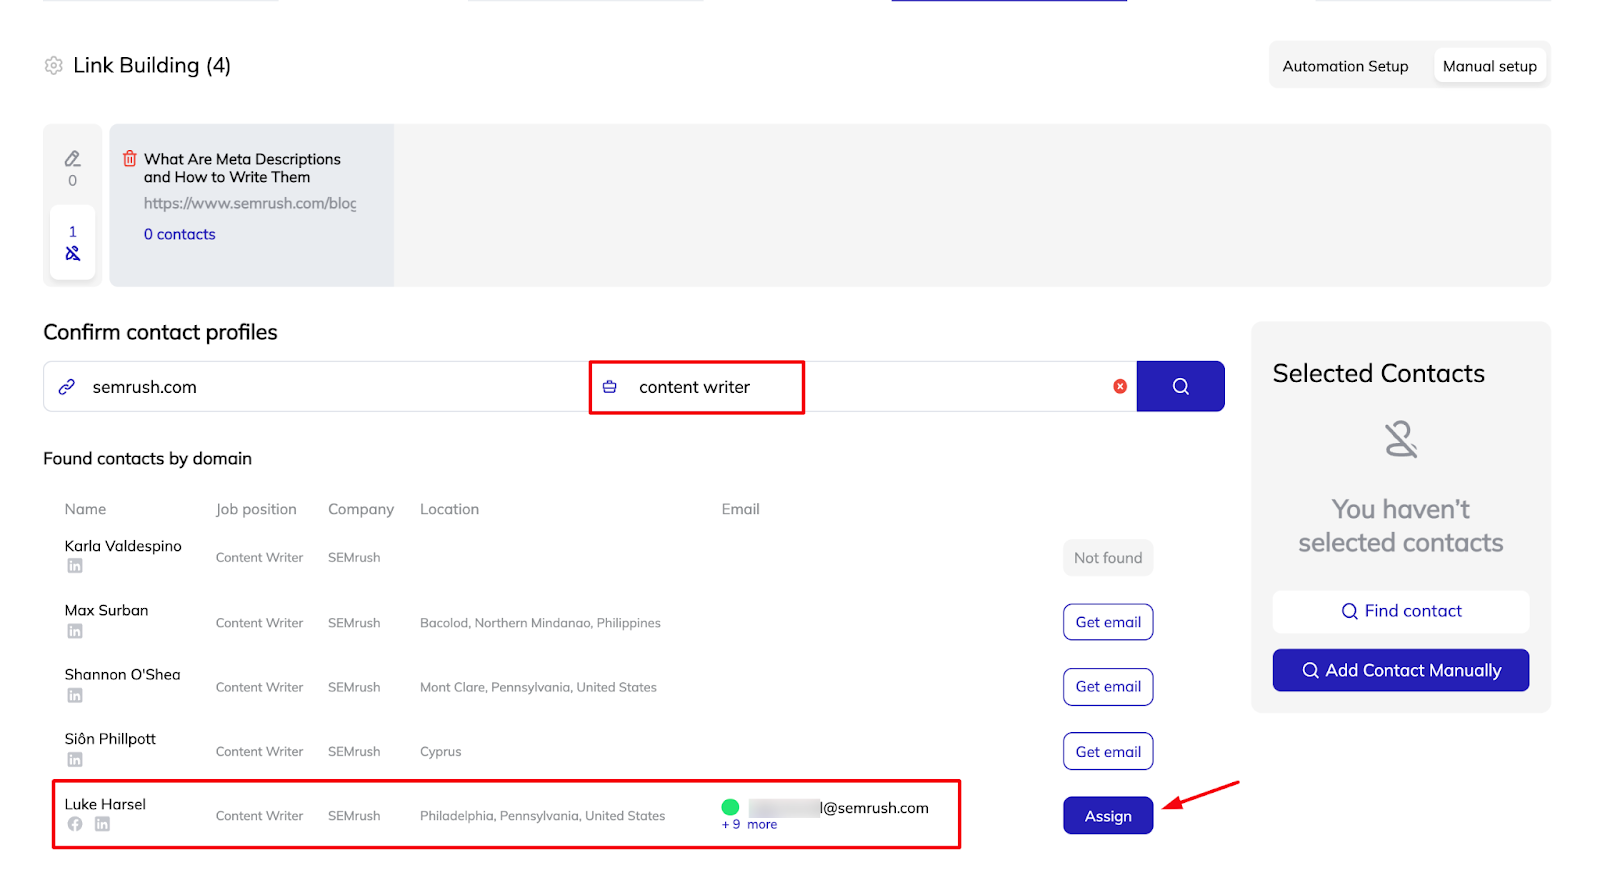Select the name Shannon O'Shea
The height and width of the screenshot is (875, 1600).
pos(123,675)
